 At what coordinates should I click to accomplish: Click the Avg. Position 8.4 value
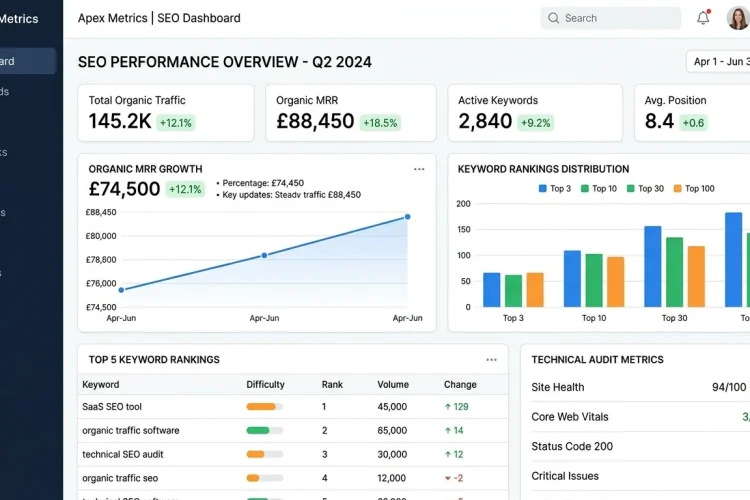coord(659,121)
